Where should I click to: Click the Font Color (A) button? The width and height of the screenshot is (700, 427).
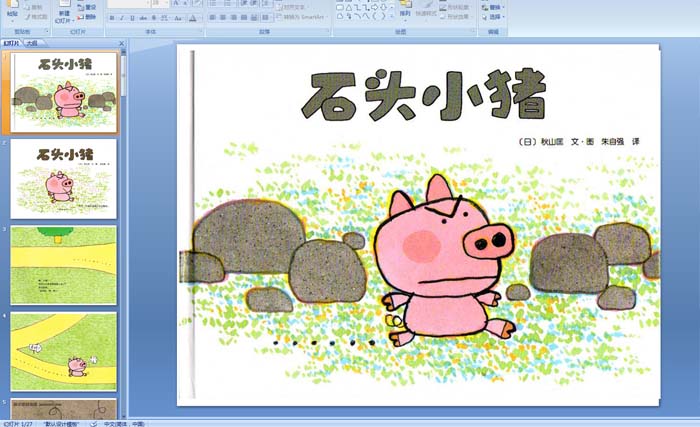click(193, 18)
